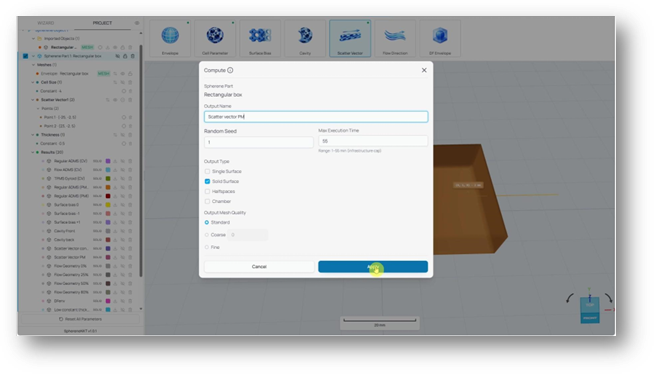Rotate view counterclockwise arrow near view cube
Viewport: 654px width, 374px height.
(x=570, y=298)
